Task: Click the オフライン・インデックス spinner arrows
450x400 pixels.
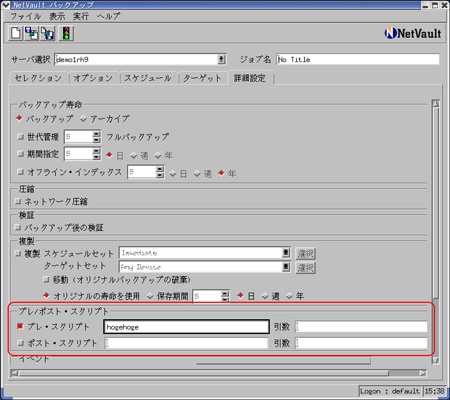Action: click(160, 172)
